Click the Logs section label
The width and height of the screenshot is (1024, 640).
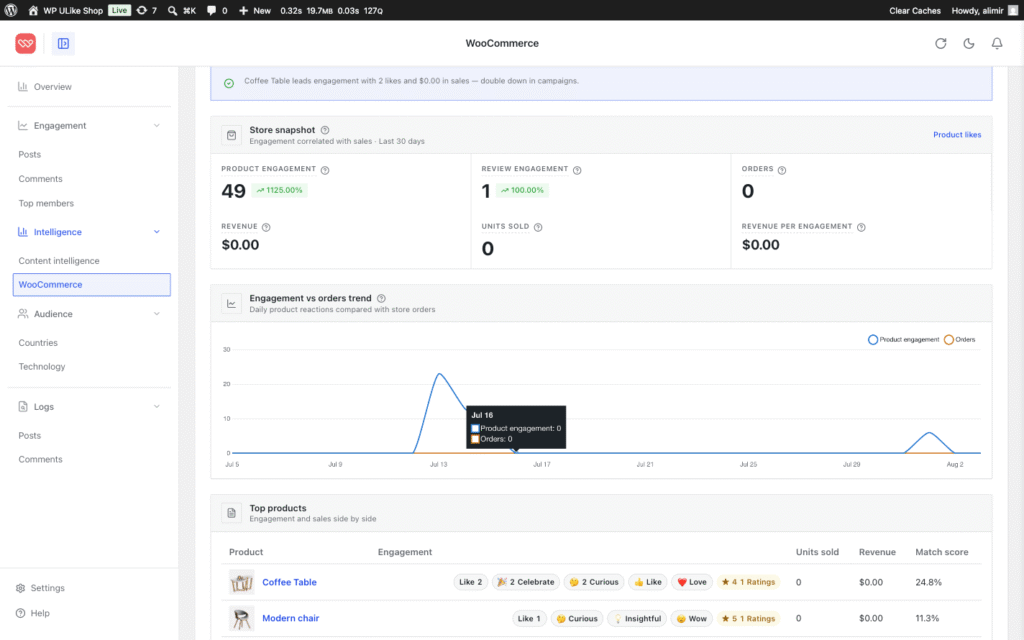(x=44, y=407)
